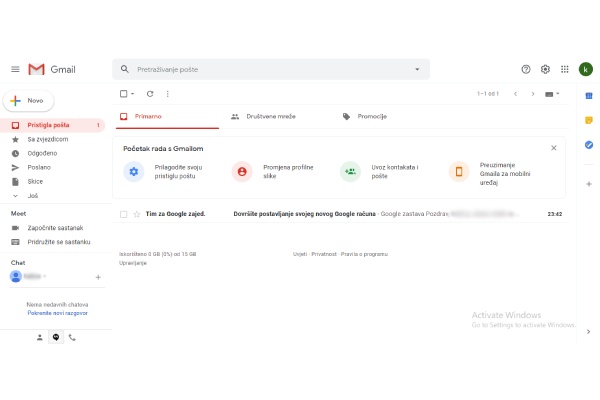This screenshot has height=400, width=600.
Task: Switch to the Promocije tab
Action: [x=372, y=116]
